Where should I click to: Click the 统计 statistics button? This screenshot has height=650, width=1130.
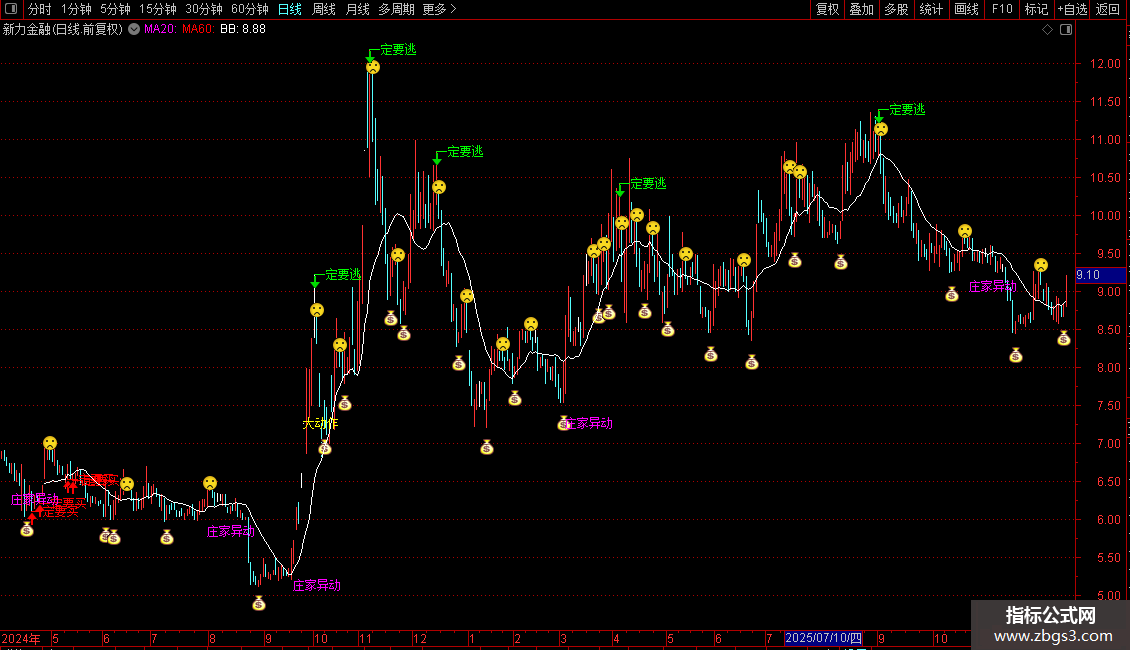[930, 9]
